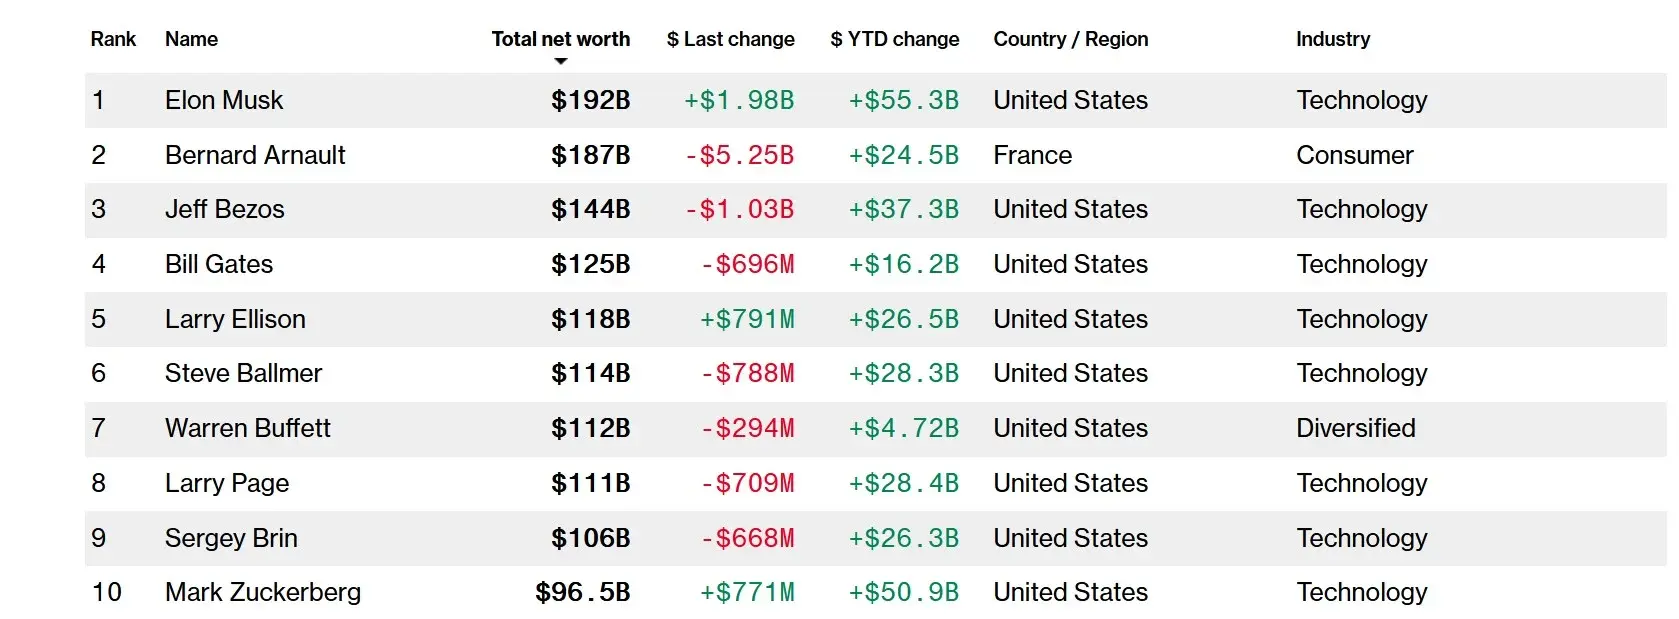The image size is (1679, 619).
Task: Open Warren Buffett's row name
Action: point(247,428)
